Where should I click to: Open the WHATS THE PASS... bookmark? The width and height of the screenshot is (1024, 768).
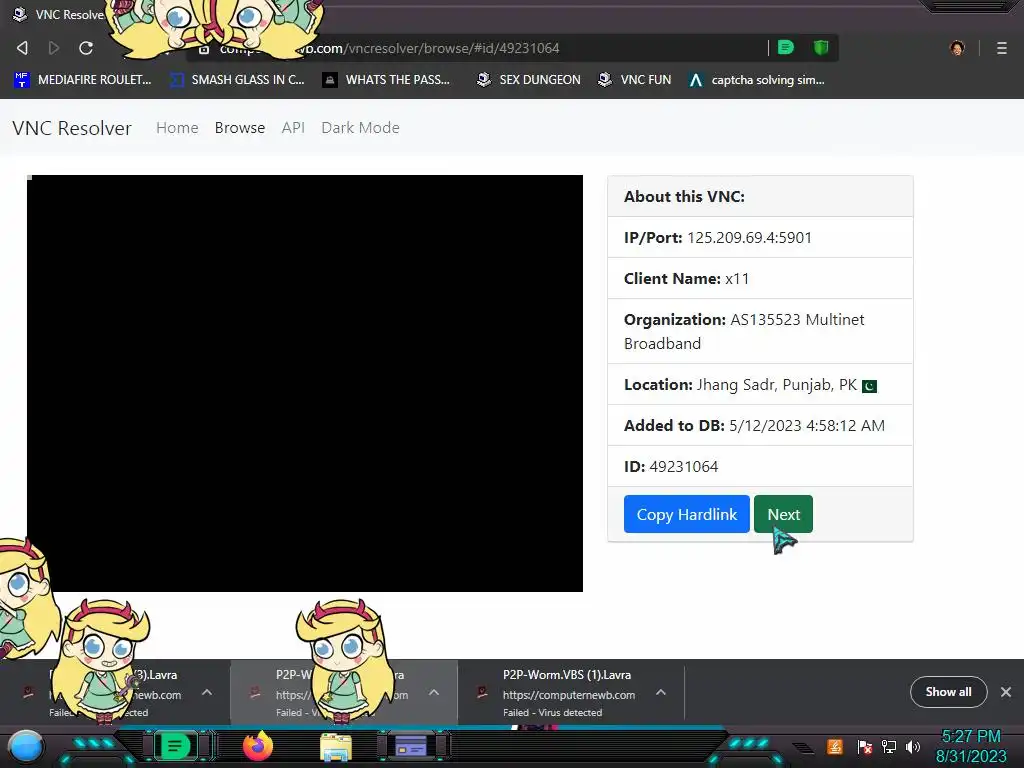386,80
